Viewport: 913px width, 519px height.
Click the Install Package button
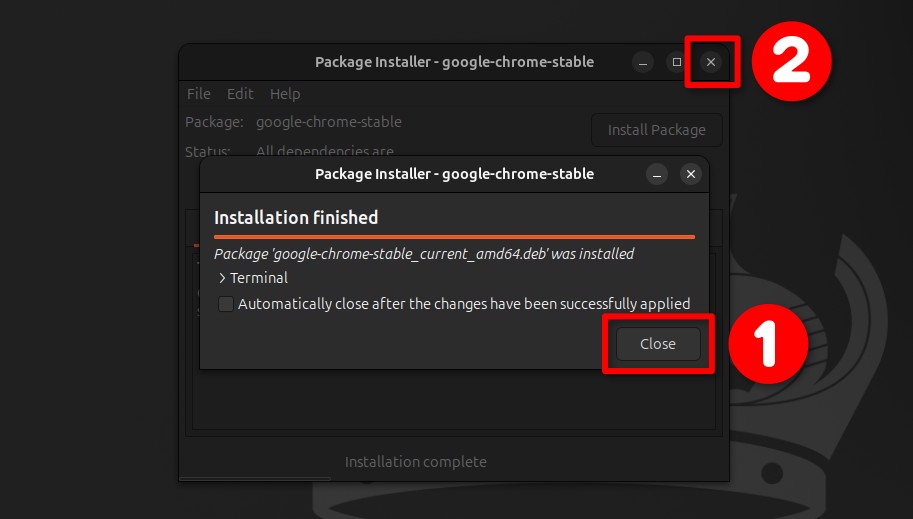pos(656,130)
